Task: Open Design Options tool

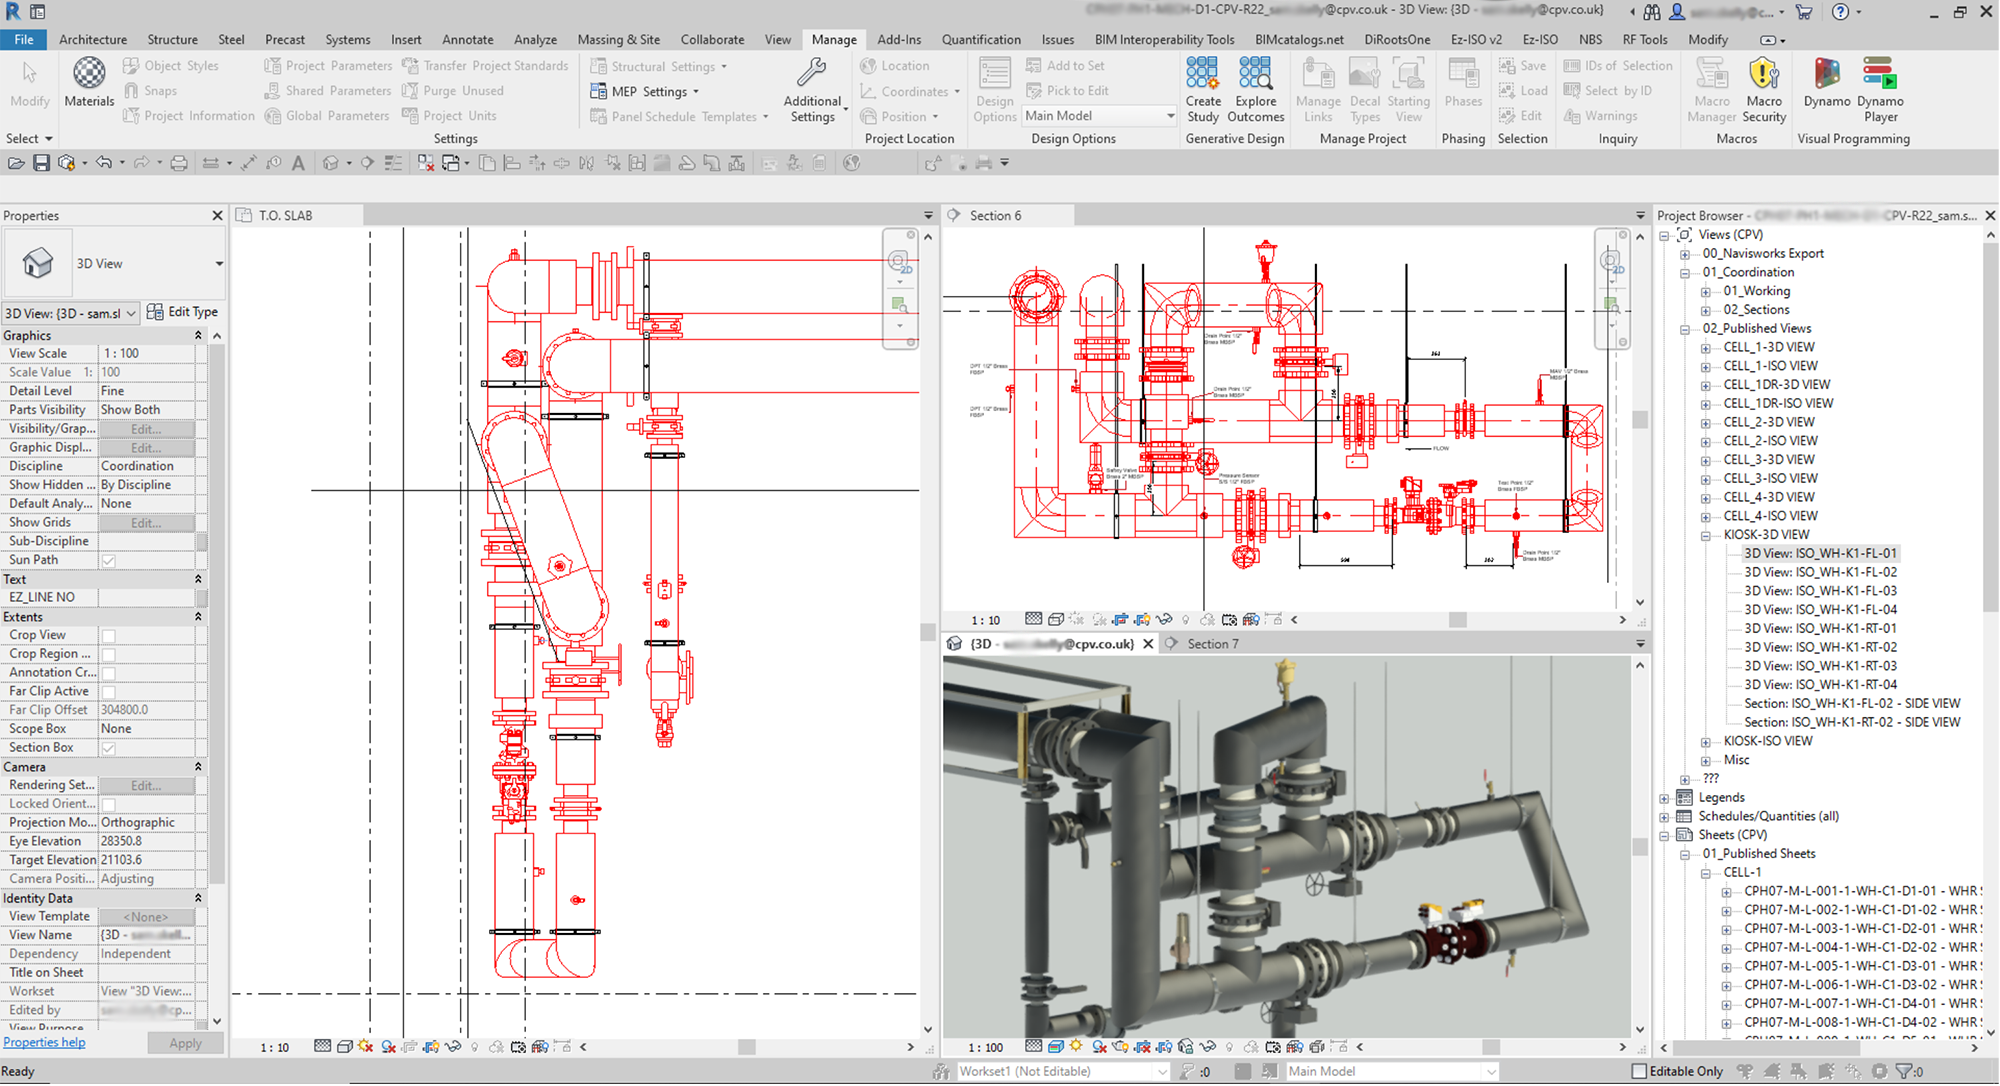Action: [x=994, y=90]
